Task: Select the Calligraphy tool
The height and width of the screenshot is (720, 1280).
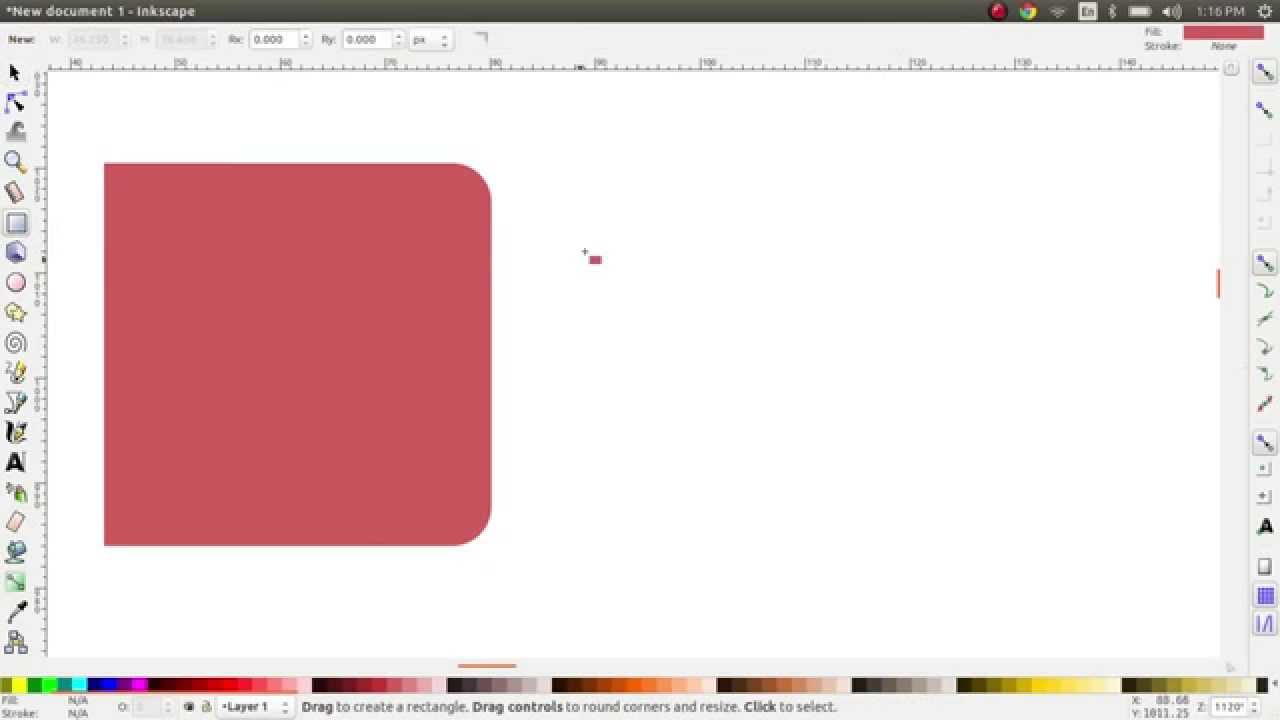Action: [x=15, y=433]
